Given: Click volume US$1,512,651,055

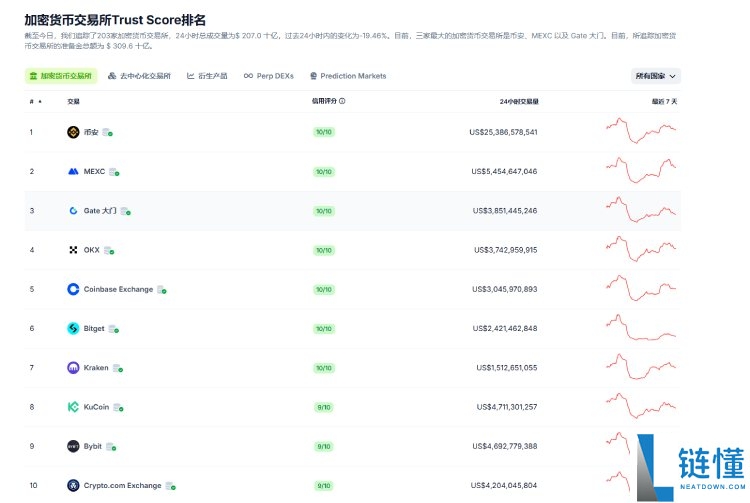Looking at the screenshot, I should click(507, 368).
